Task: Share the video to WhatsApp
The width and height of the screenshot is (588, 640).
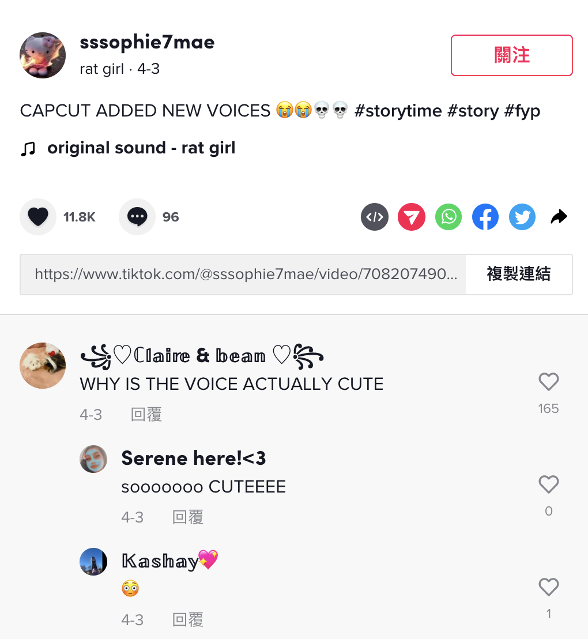Action: click(x=448, y=217)
